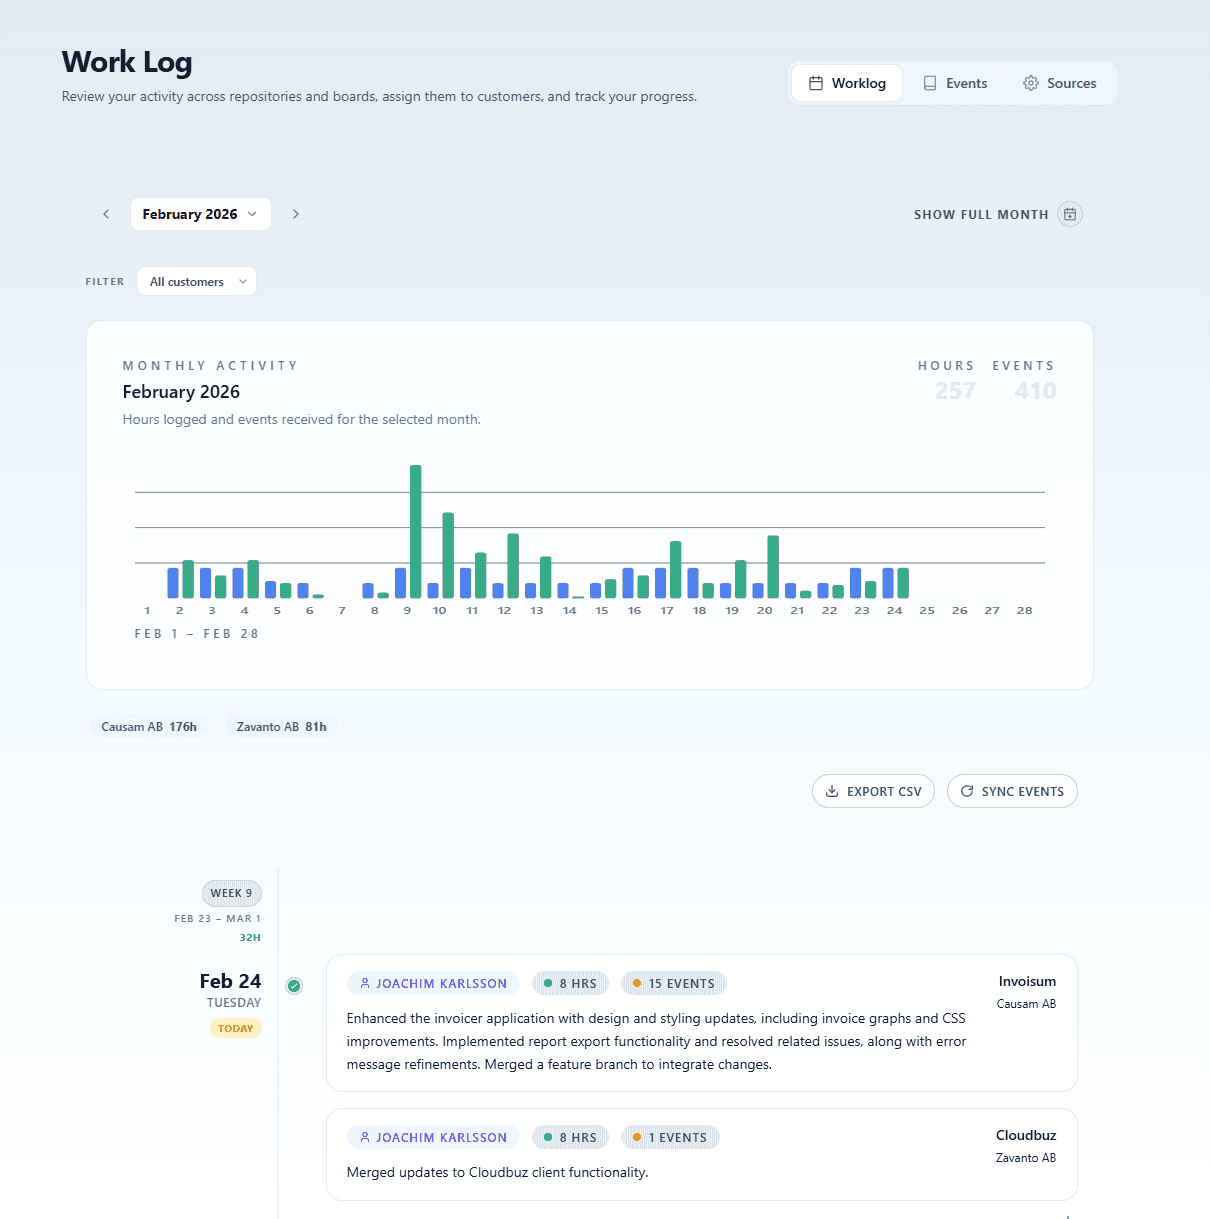This screenshot has width=1210, height=1219.
Task: Click the orange dot on the 15 EVENTS badge
Action: (637, 983)
